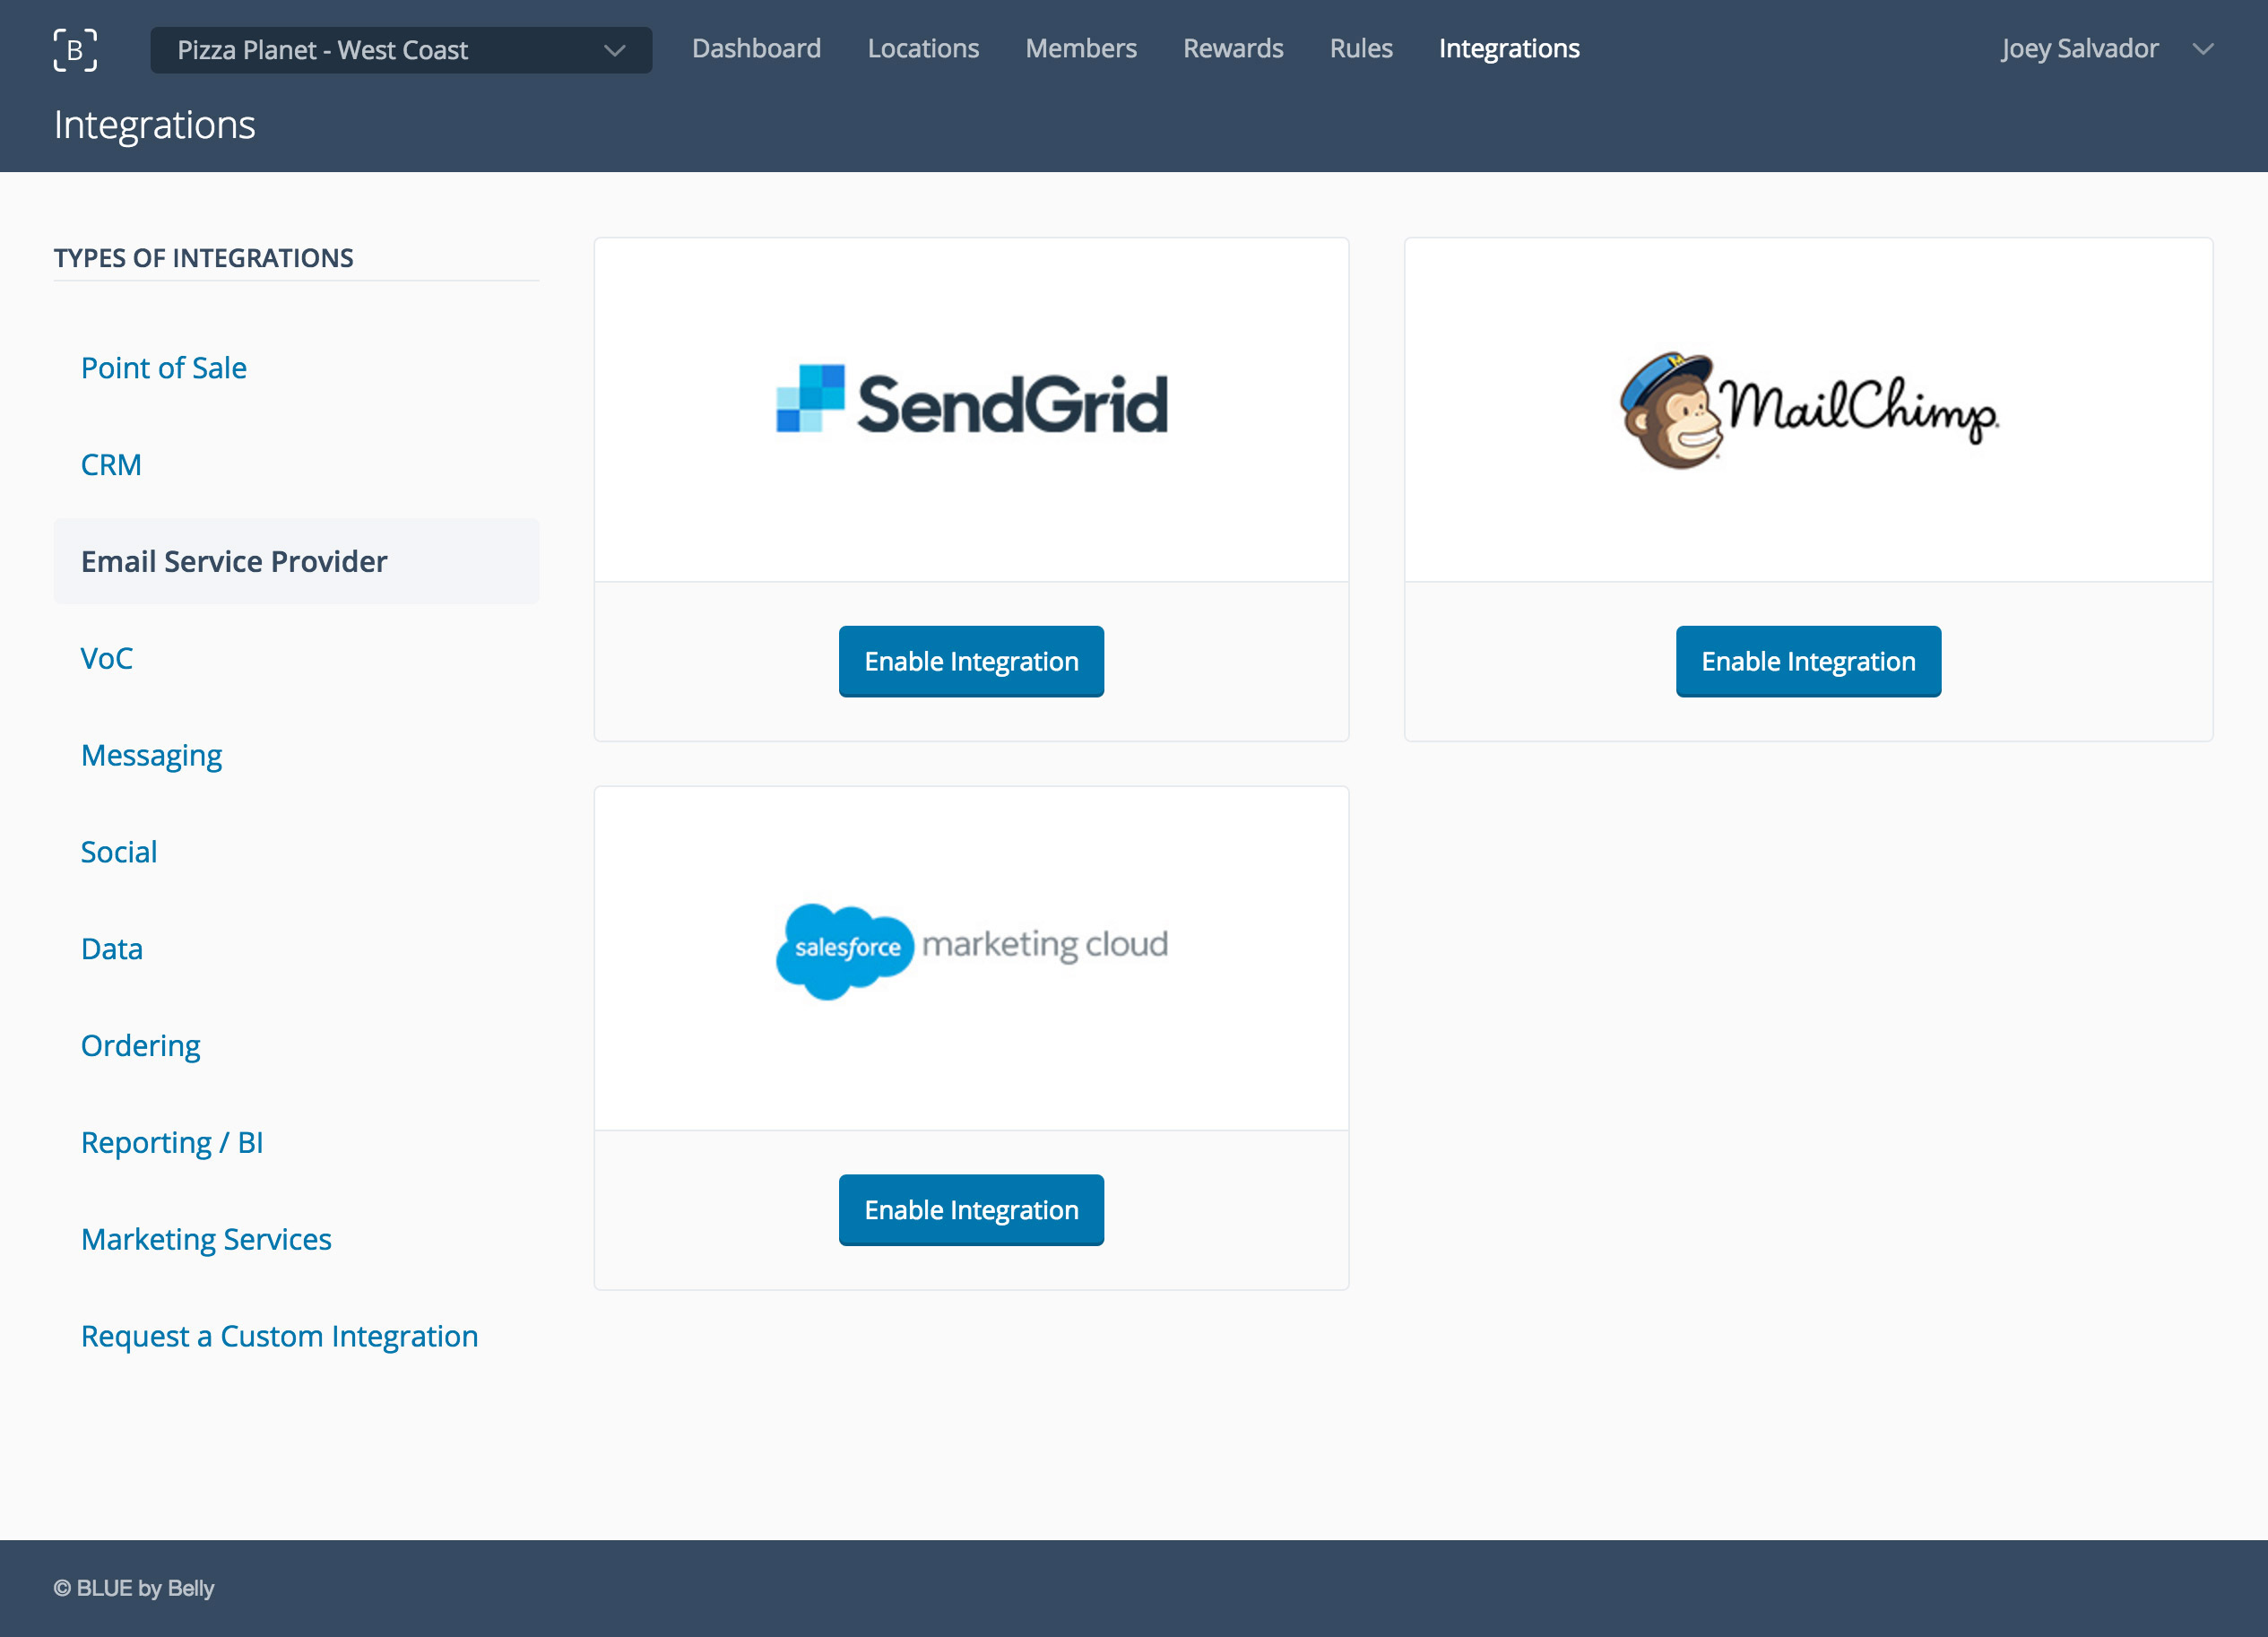The image size is (2268, 1637).
Task: Navigate to Rules
Action: coord(1361,48)
